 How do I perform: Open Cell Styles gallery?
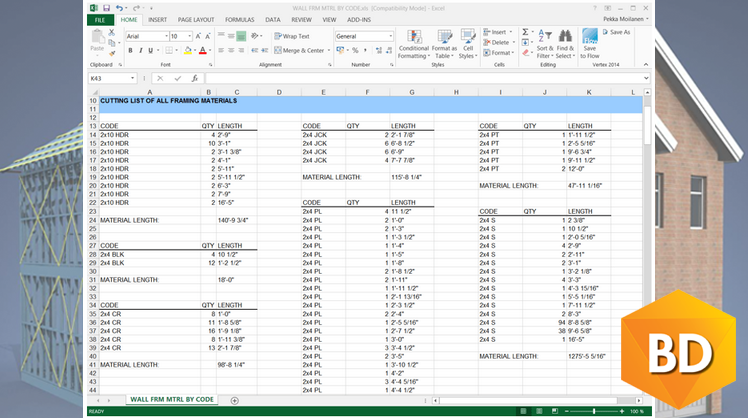click(468, 44)
